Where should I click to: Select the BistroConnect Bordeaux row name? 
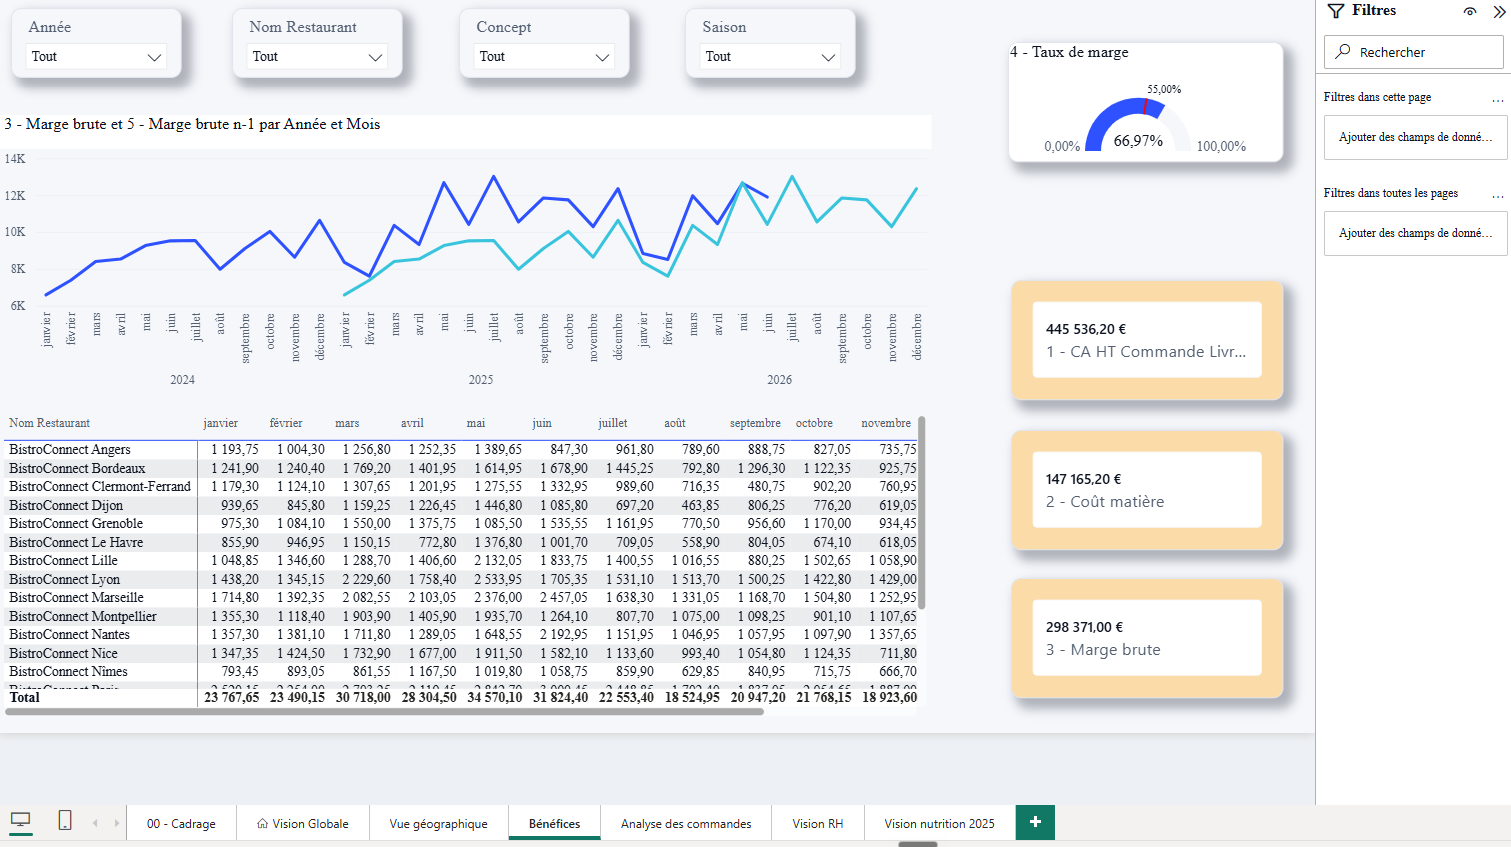(x=77, y=468)
